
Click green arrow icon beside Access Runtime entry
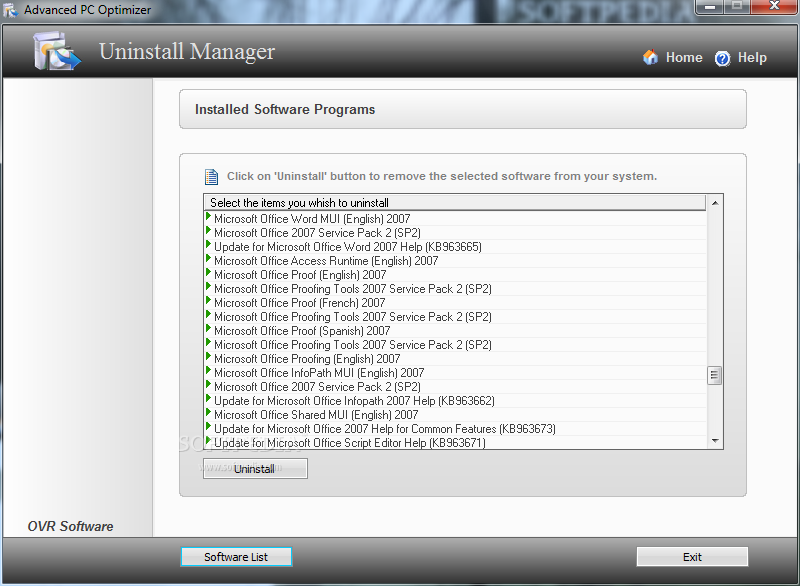[208, 258]
